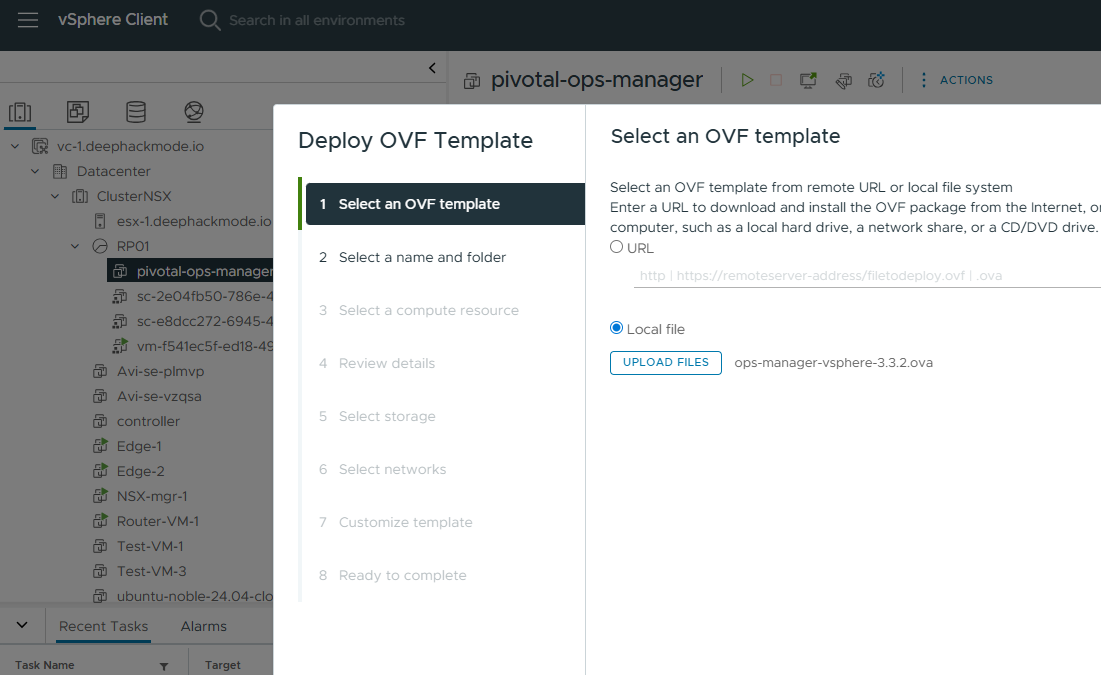The width and height of the screenshot is (1101, 675).
Task: Collapse the Datacenter tree node
Action: coord(35,171)
